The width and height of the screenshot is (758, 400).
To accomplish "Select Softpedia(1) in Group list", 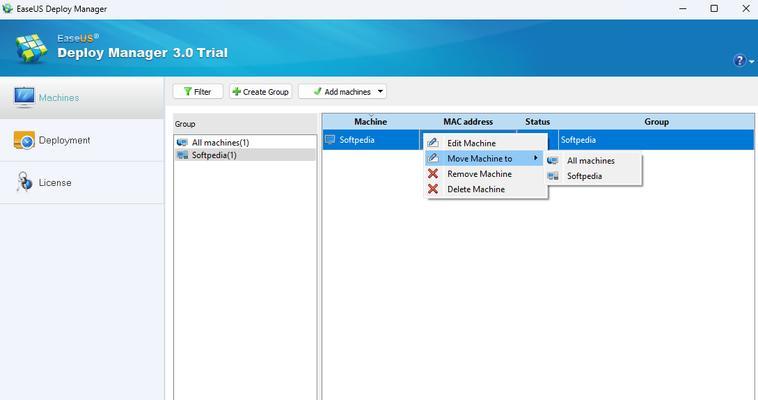I will point(245,155).
